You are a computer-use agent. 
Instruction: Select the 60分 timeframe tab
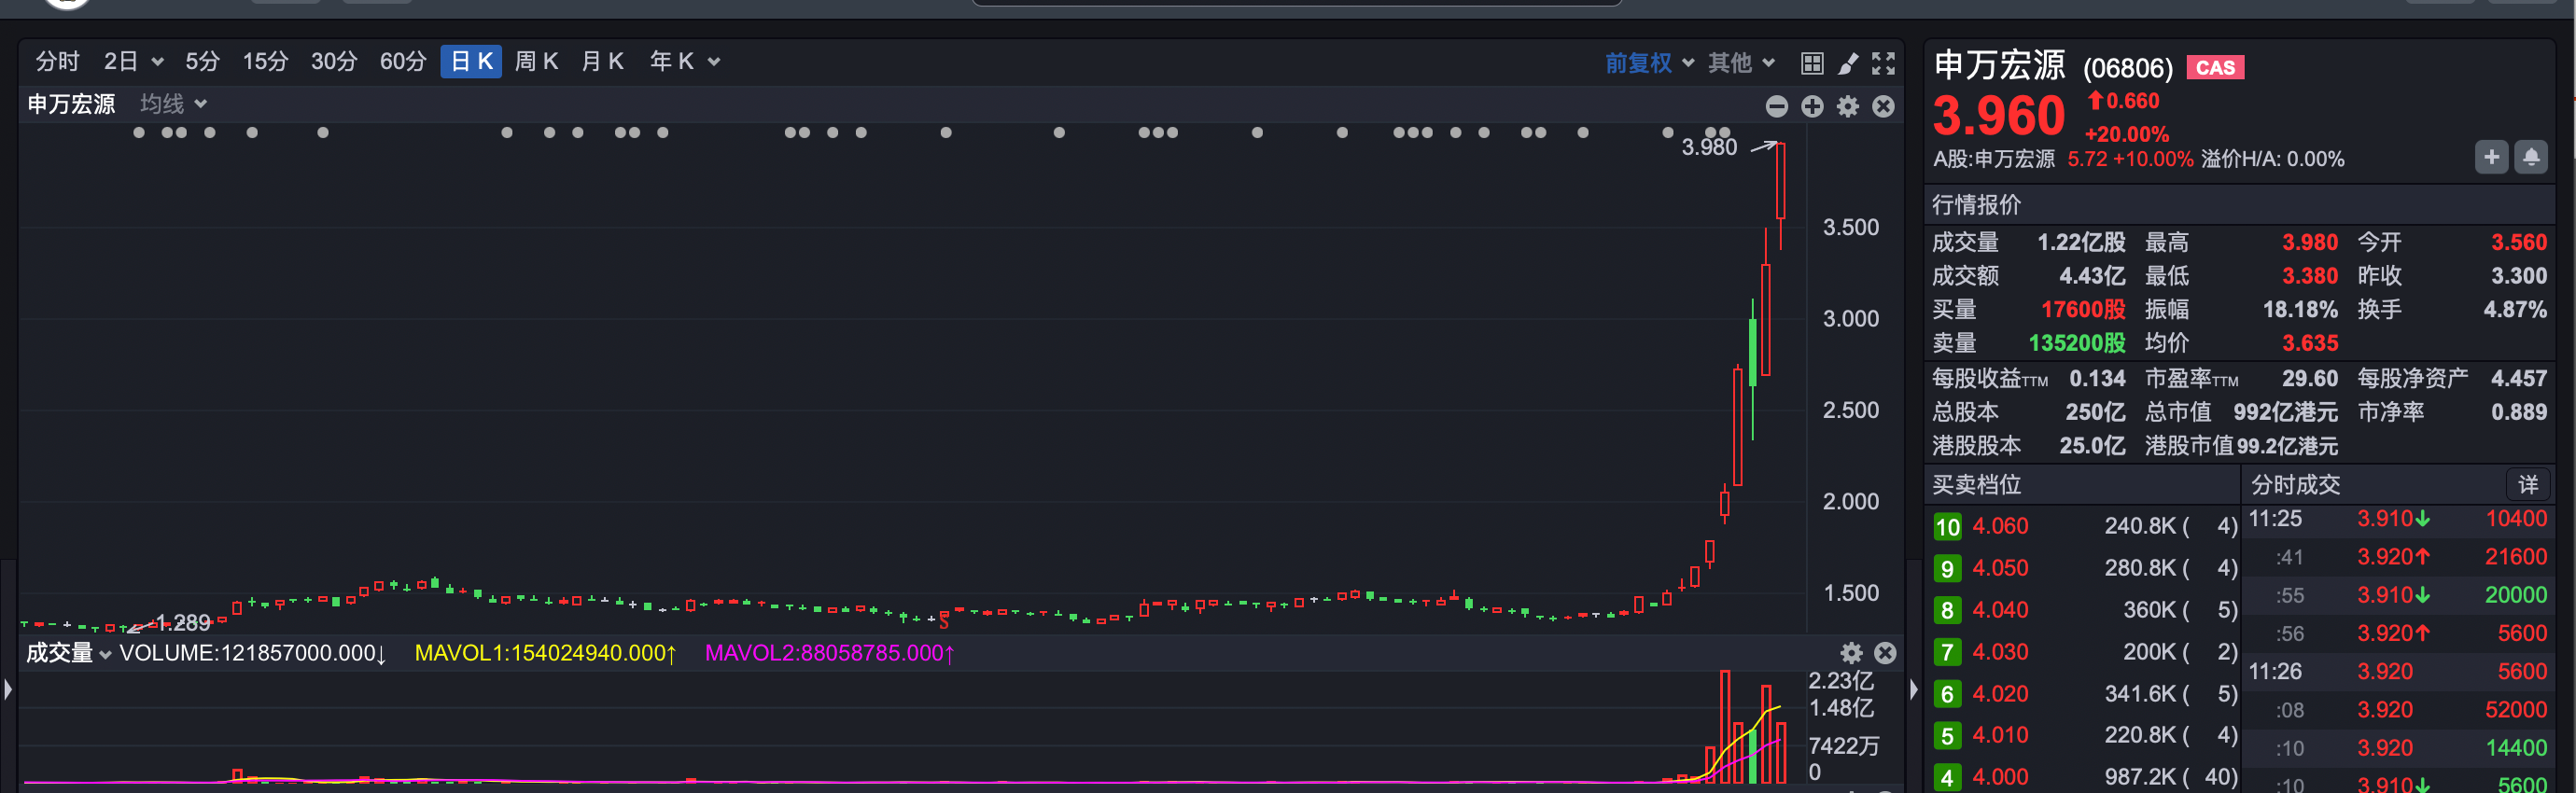pyautogui.click(x=403, y=62)
